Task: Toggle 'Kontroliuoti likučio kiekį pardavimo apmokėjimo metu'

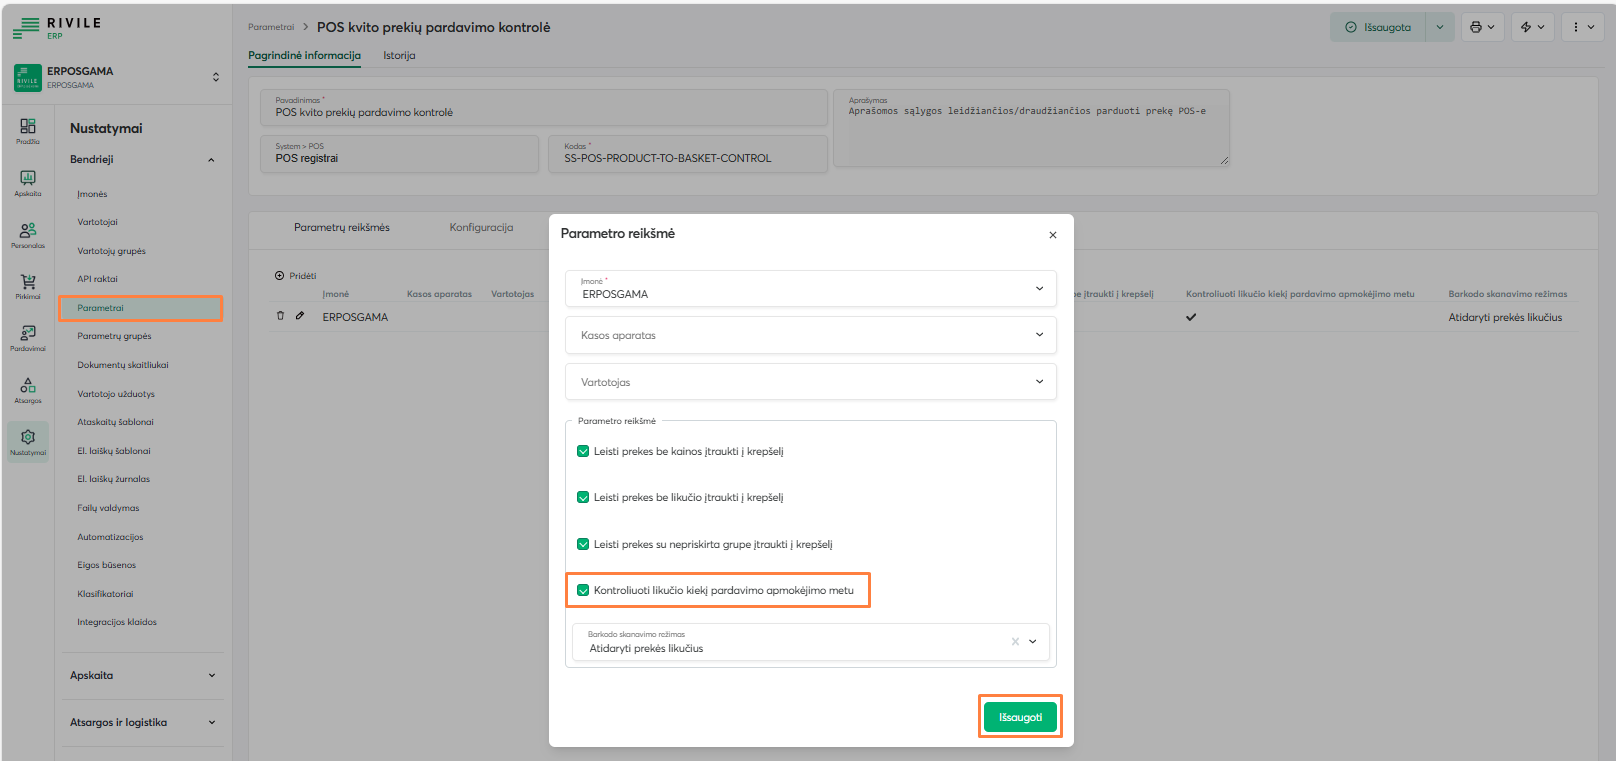Action: tap(583, 590)
